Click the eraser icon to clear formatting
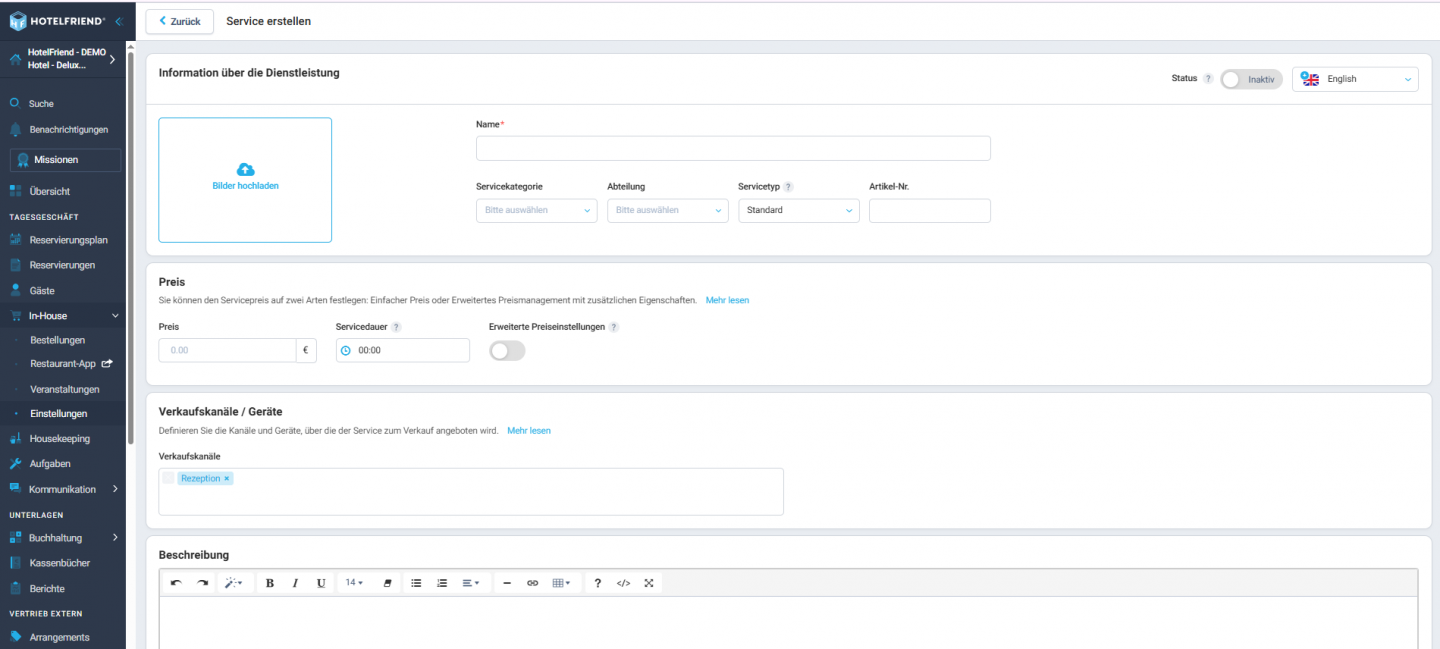The height and width of the screenshot is (649, 1440). coord(387,583)
